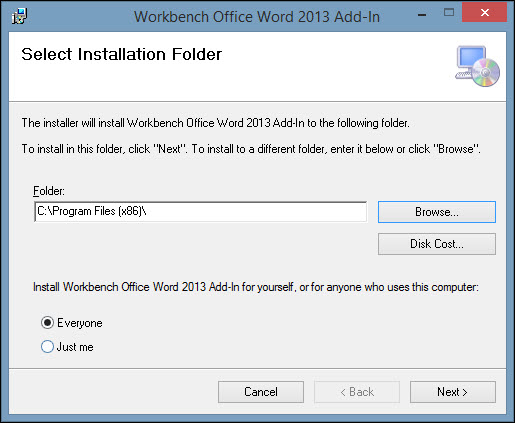Click the Select Installation Folder heading
The image size is (515, 423).
[122, 54]
